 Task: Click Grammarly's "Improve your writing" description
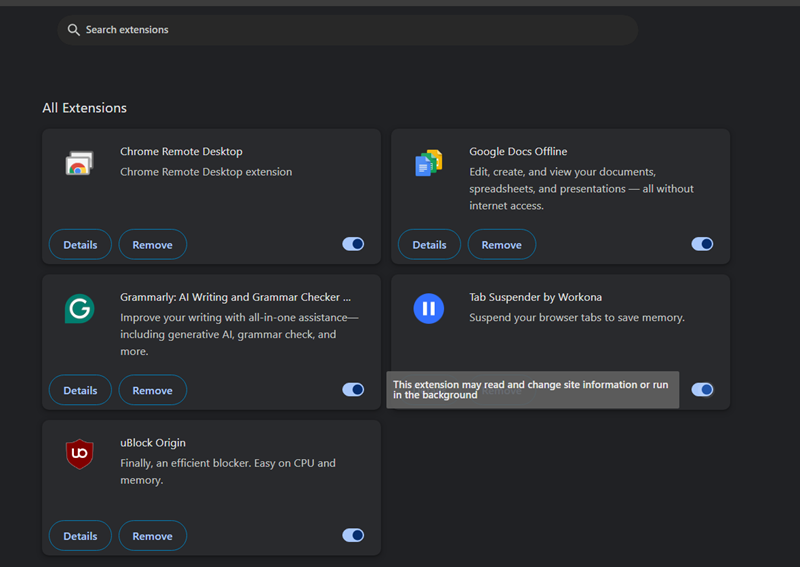click(x=239, y=334)
